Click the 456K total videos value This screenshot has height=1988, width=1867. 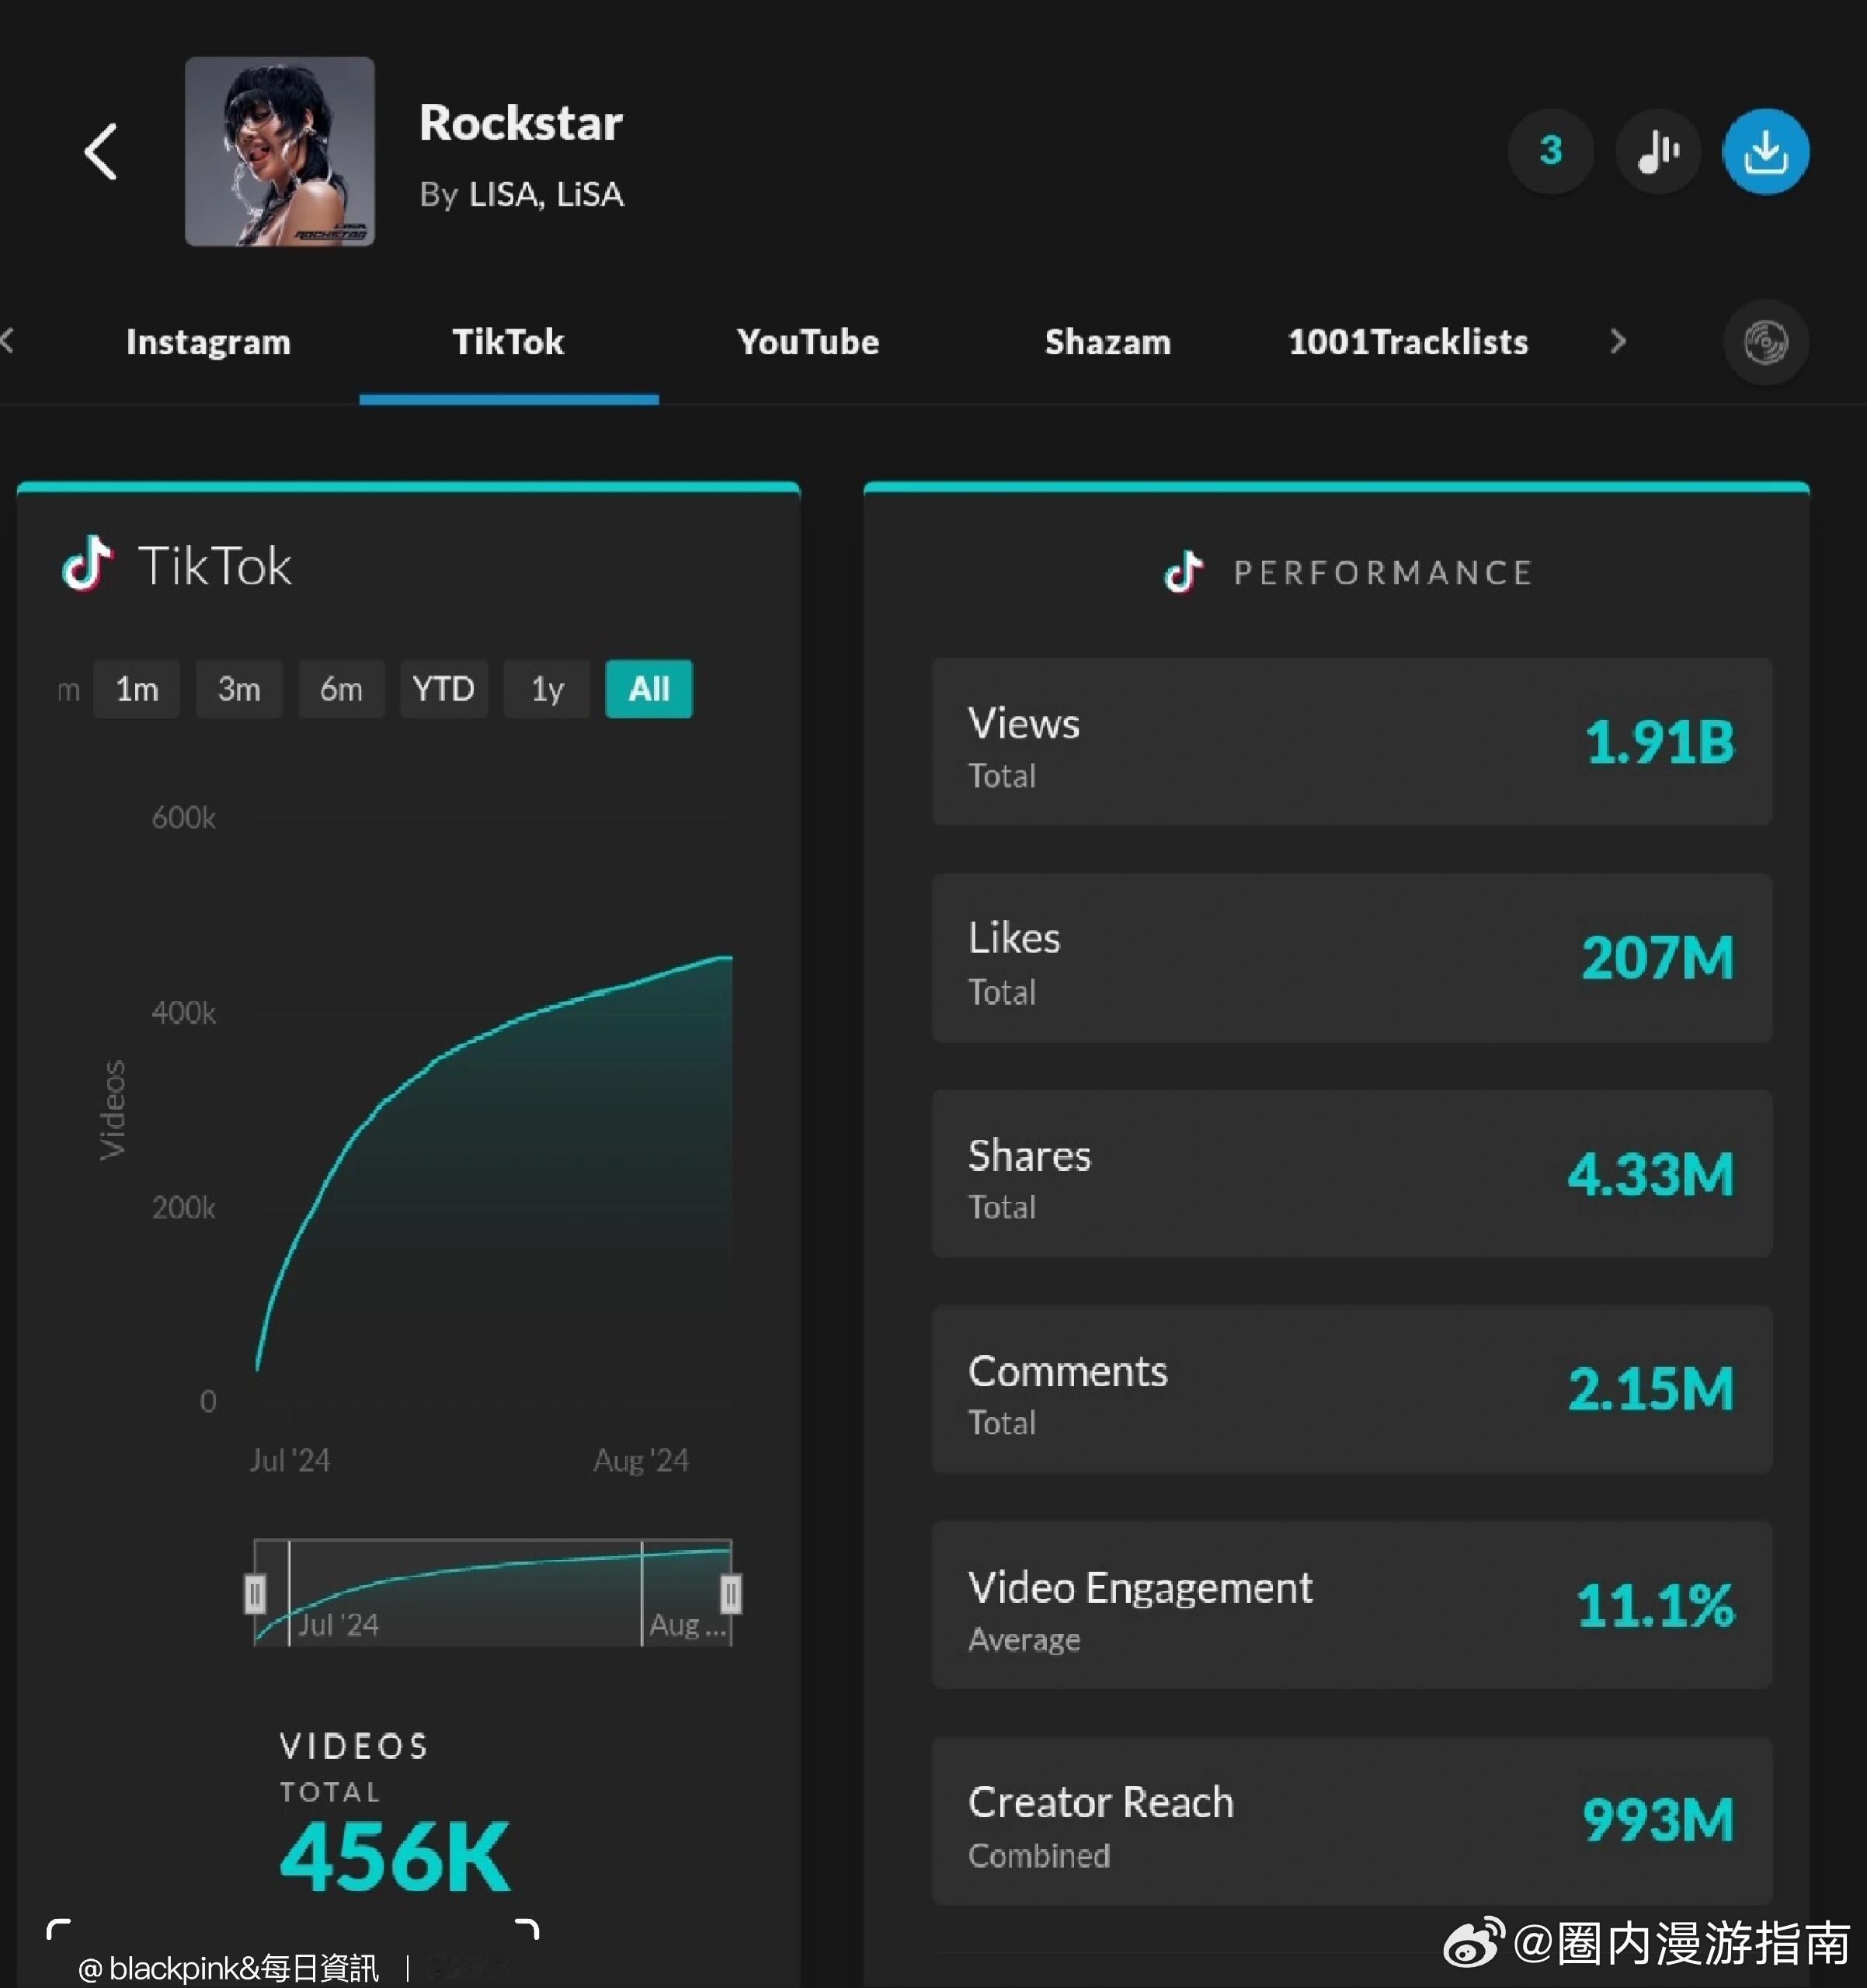(395, 1857)
